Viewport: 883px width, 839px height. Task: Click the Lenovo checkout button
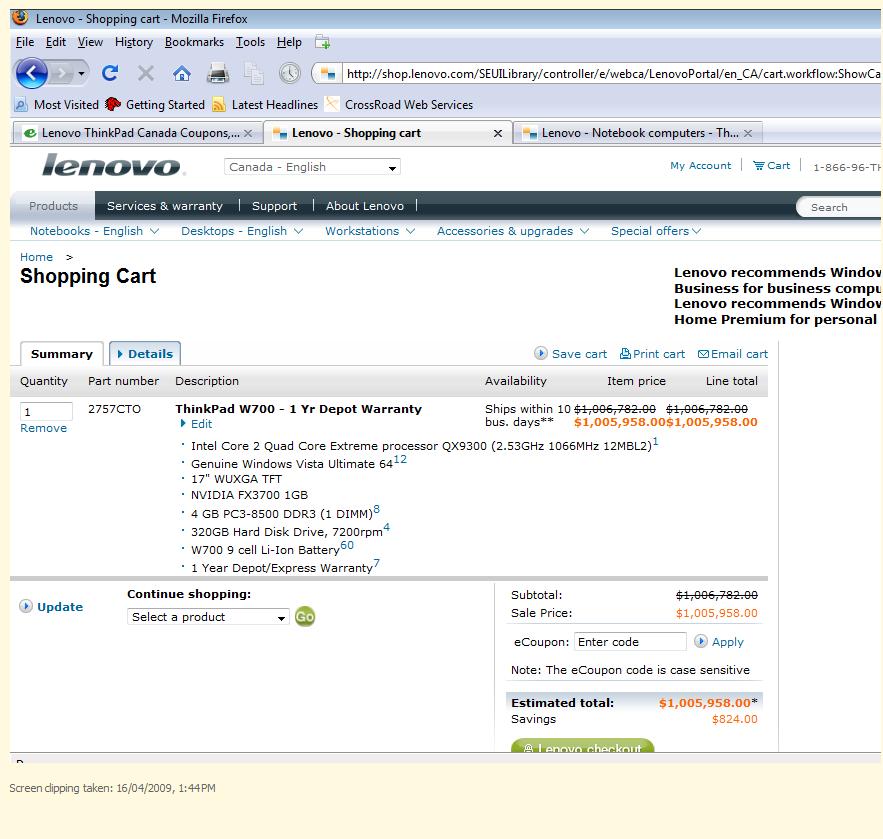[x=582, y=746]
